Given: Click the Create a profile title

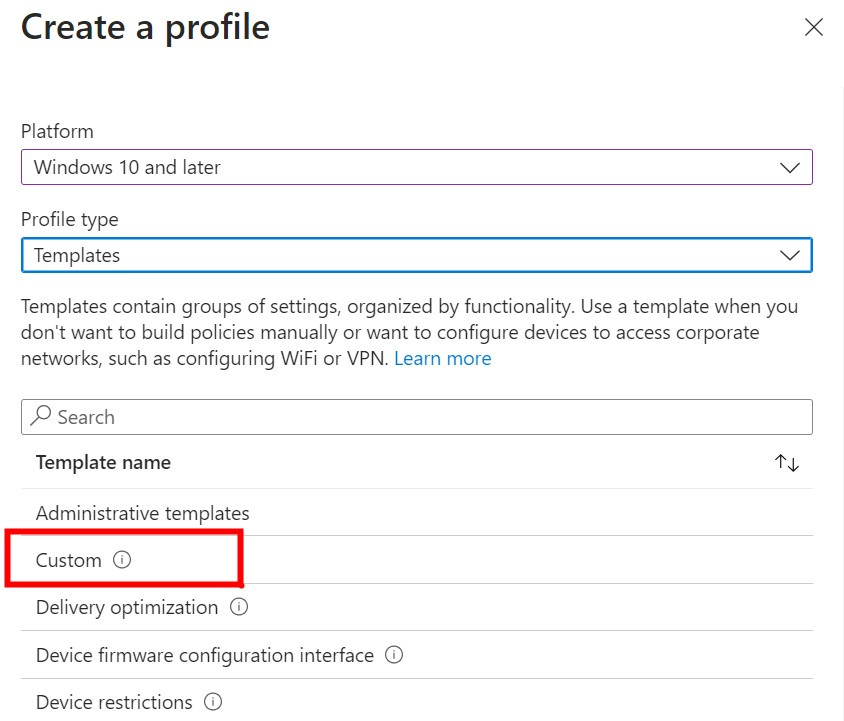Looking at the screenshot, I should [x=145, y=27].
